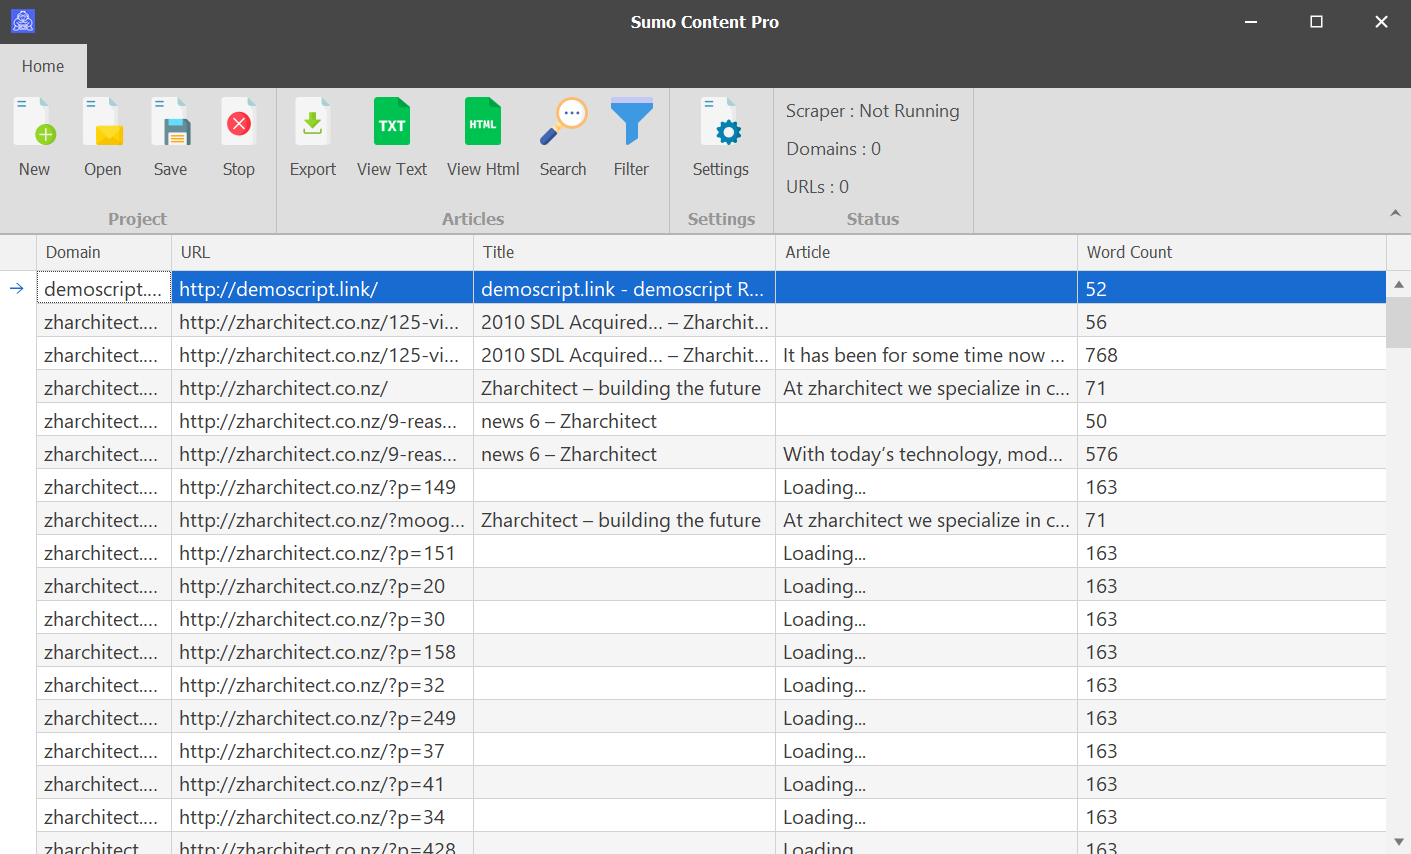Click the word count 56 cell

pyautogui.click(x=1232, y=322)
